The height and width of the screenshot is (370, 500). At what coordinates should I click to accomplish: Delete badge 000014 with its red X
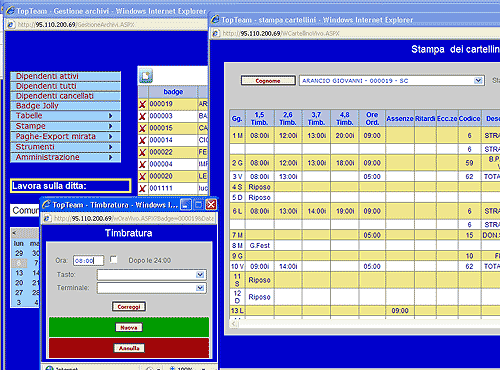[143, 140]
